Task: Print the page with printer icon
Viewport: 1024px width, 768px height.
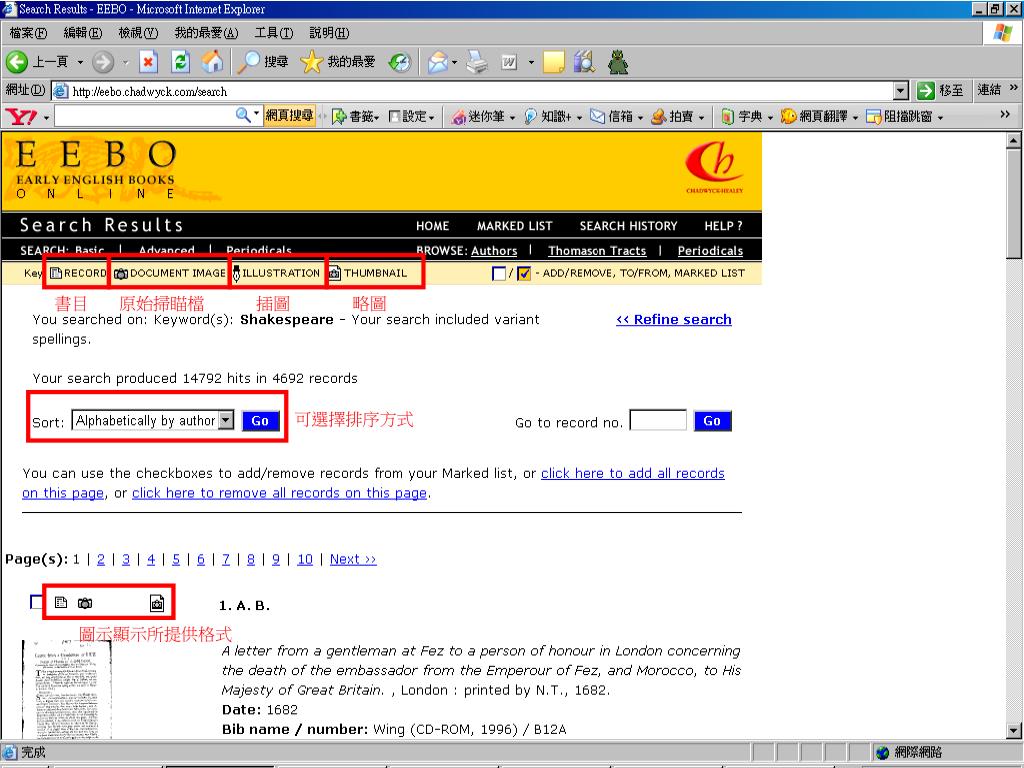Action: pos(477,62)
